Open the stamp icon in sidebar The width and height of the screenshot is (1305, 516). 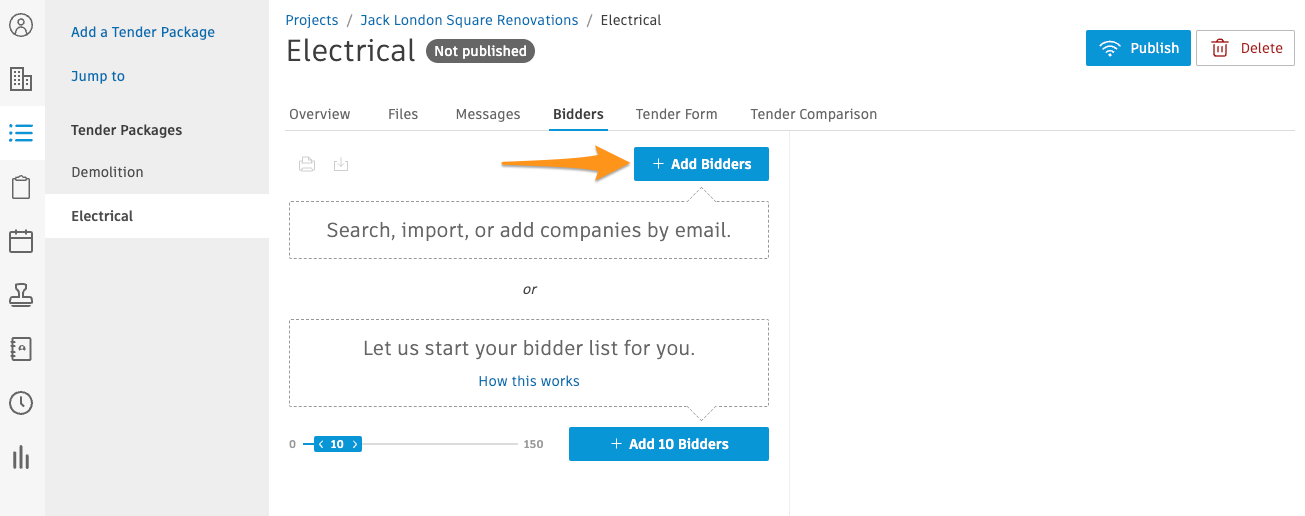(21, 295)
